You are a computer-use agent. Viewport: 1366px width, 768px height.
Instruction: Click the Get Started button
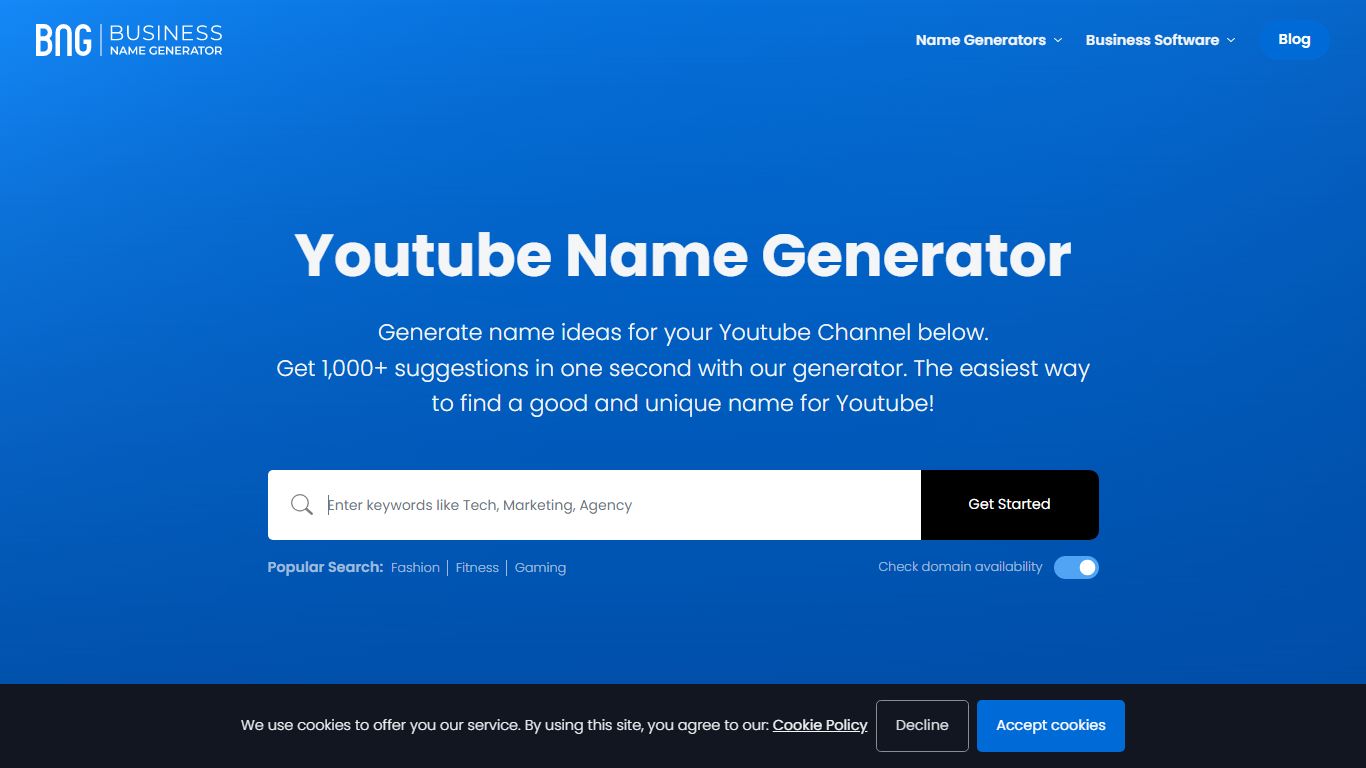[x=1009, y=505]
